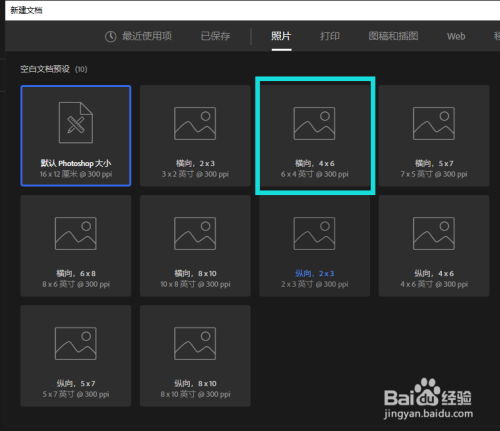Switch to the 打印 tab
Image resolution: width=500 pixels, height=431 pixels.
(x=330, y=36)
